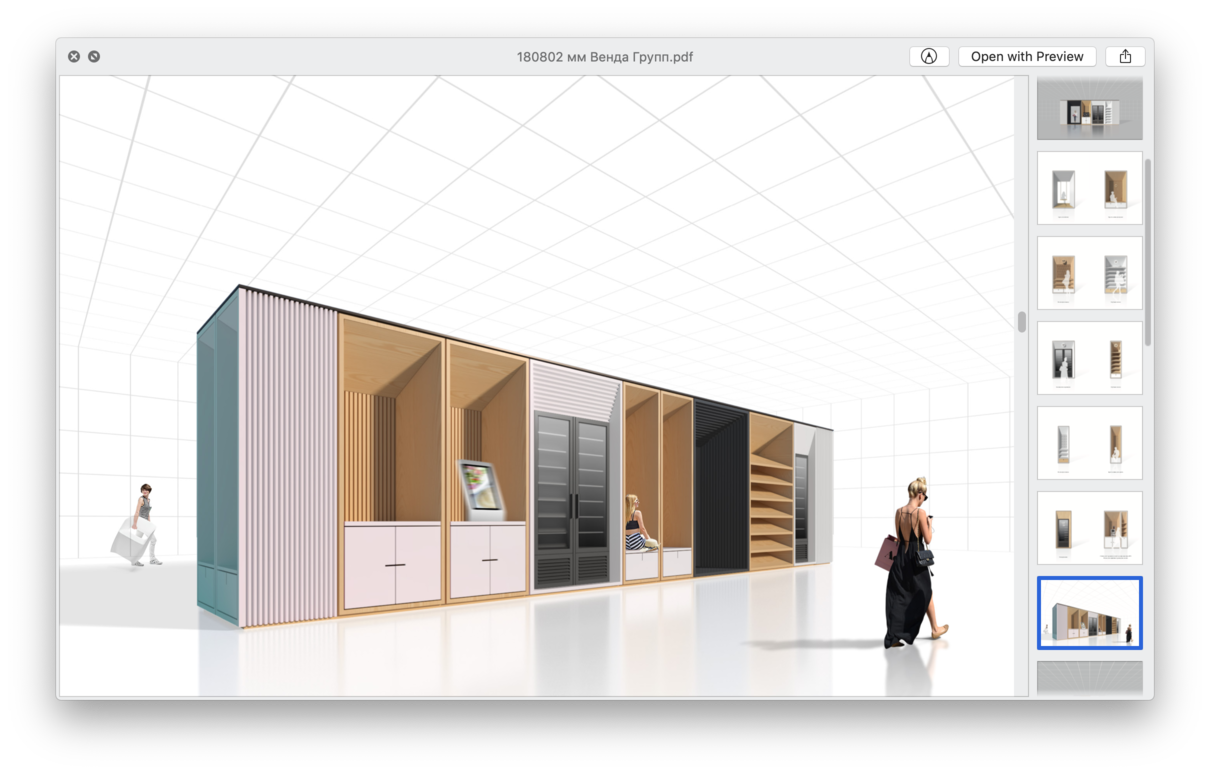Viewport: 1210px width, 774px height.
Task: Click Open with Preview button
Action: pyautogui.click(x=1026, y=57)
